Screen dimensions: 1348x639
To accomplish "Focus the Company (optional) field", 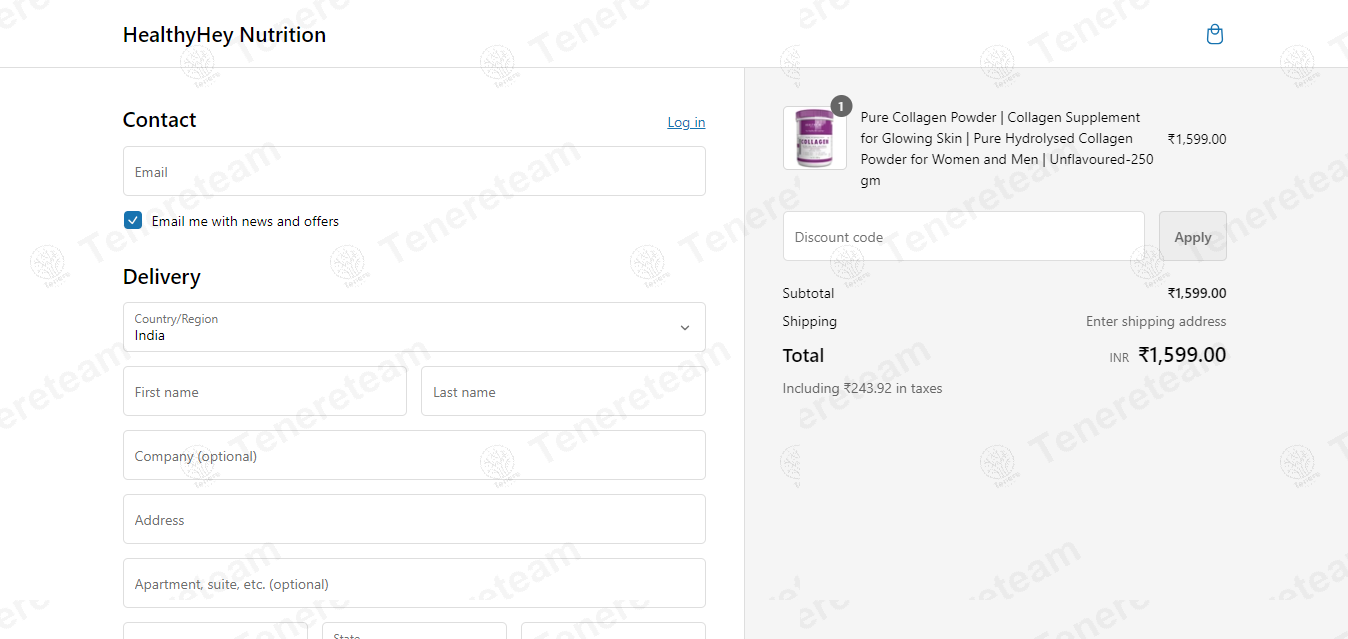I will pos(413,456).
